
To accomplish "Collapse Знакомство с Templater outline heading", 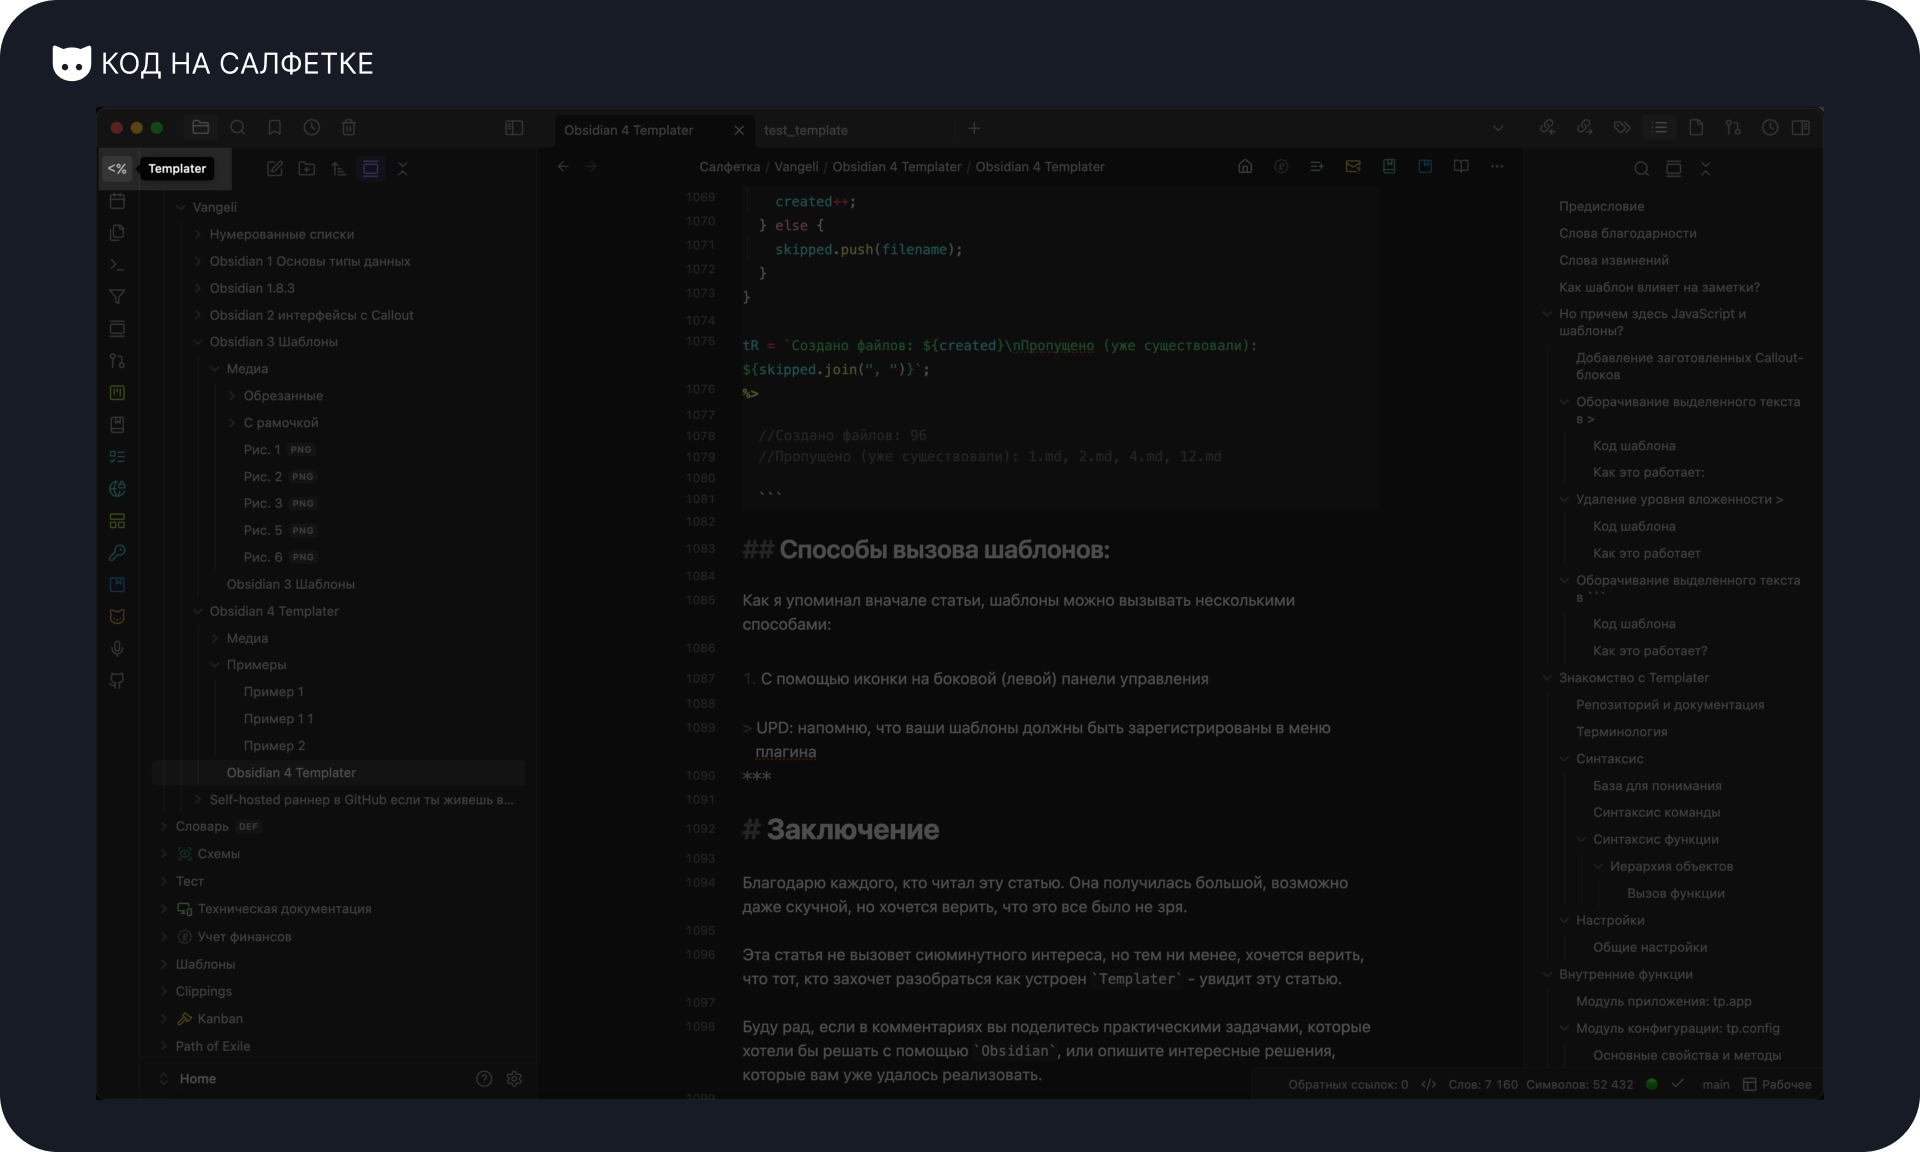I will click(1548, 678).
